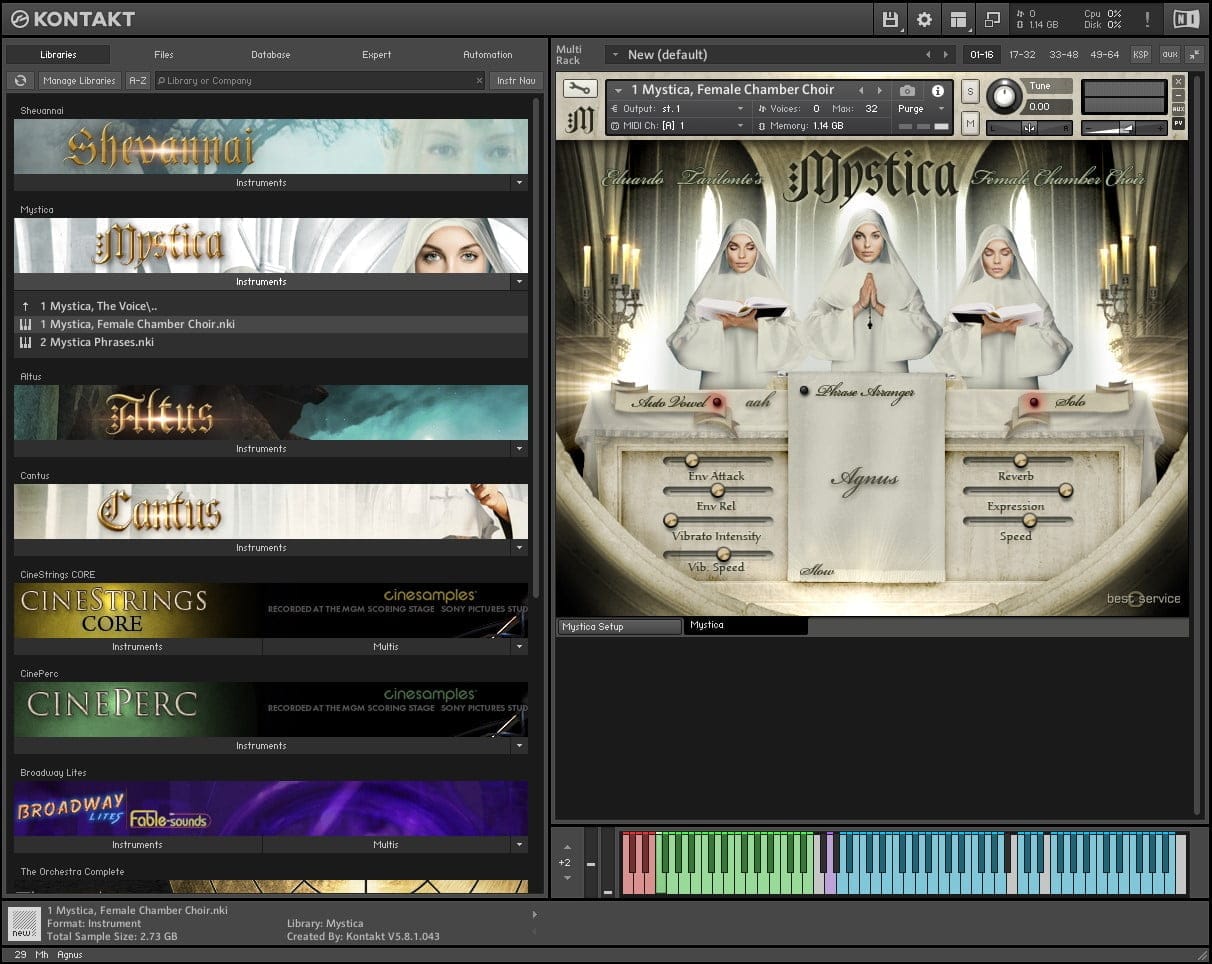Expand the Altus Instruments dropdown arrow
Image resolution: width=1212 pixels, height=964 pixels.
pyautogui.click(x=518, y=449)
